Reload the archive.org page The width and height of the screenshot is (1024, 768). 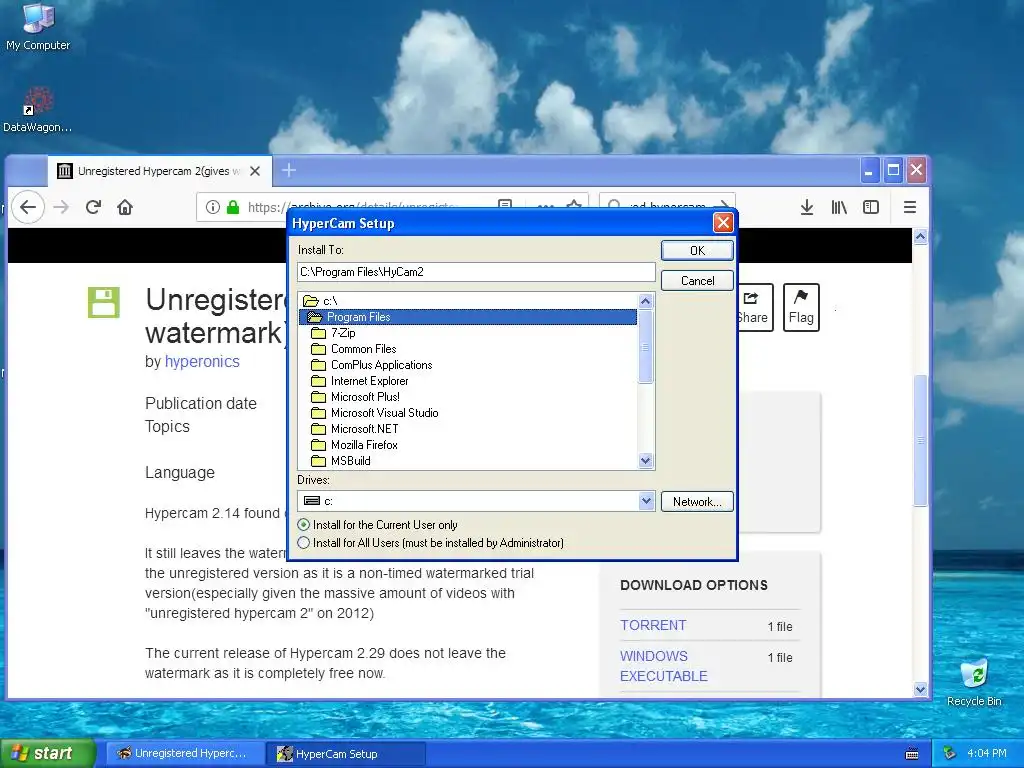pos(93,208)
